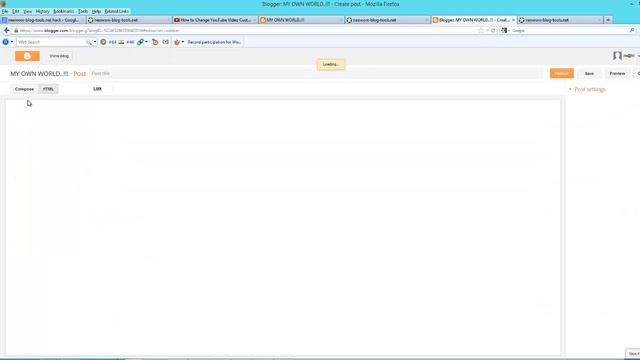Click the link chain toolbar icon
The height and width of the screenshot is (360, 640).
pyautogui.click(x=140, y=42)
